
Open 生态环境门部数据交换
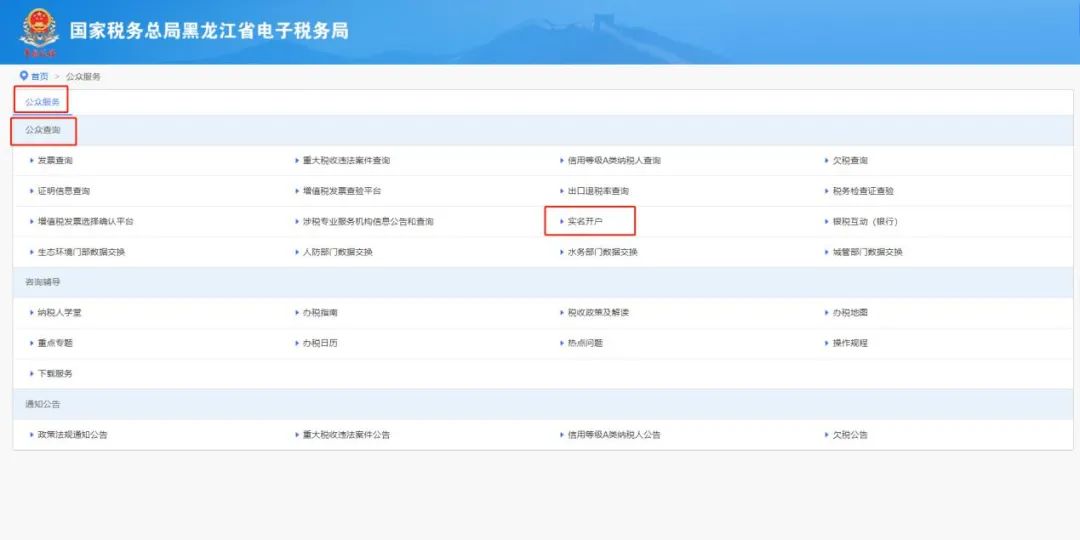pos(81,252)
